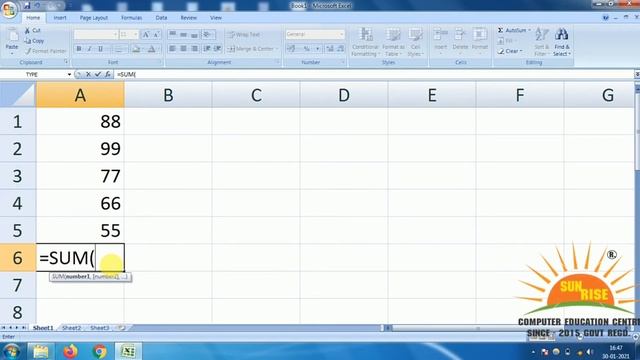Switch to the Home ribbon tab
The image size is (640, 360).
pyautogui.click(x=33, y=18)
